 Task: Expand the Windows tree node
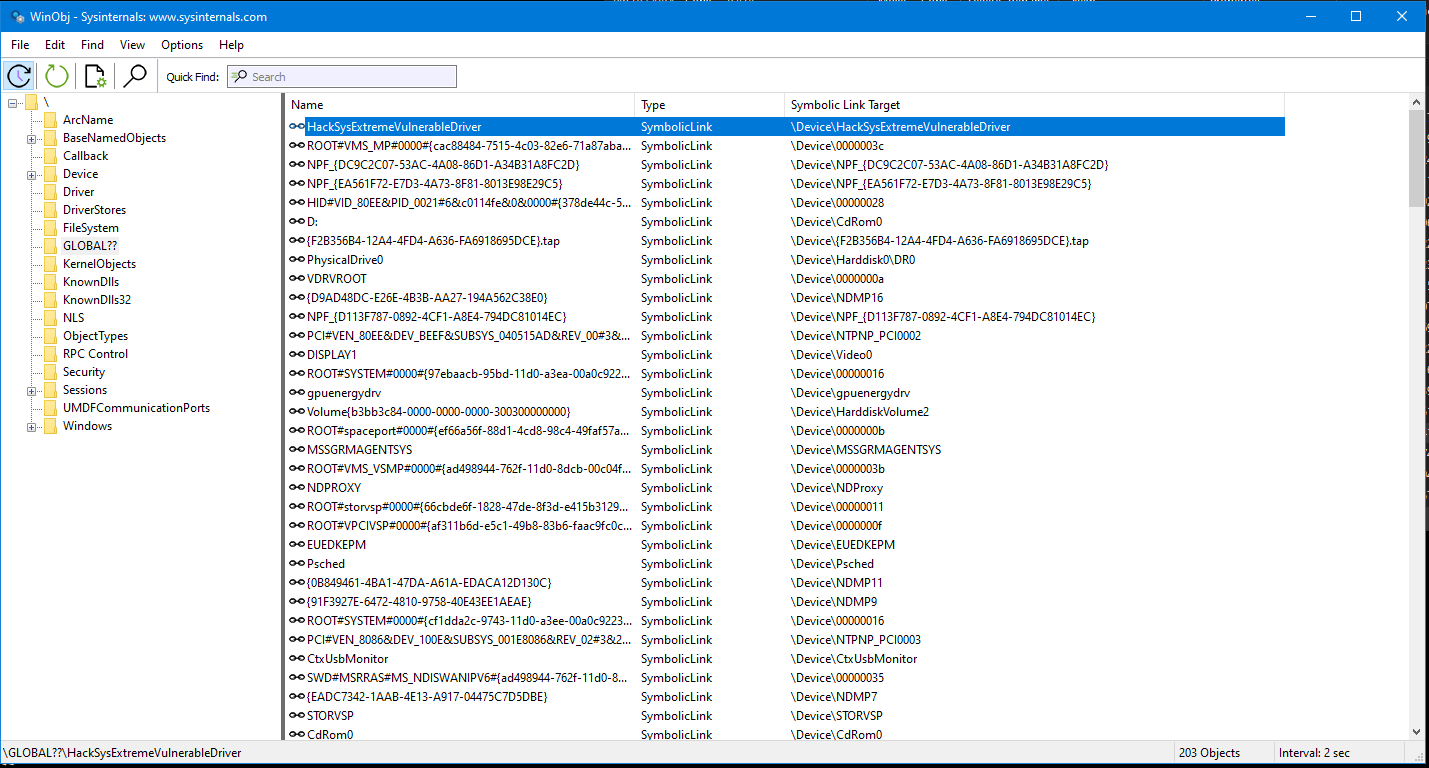click(32, 426)
